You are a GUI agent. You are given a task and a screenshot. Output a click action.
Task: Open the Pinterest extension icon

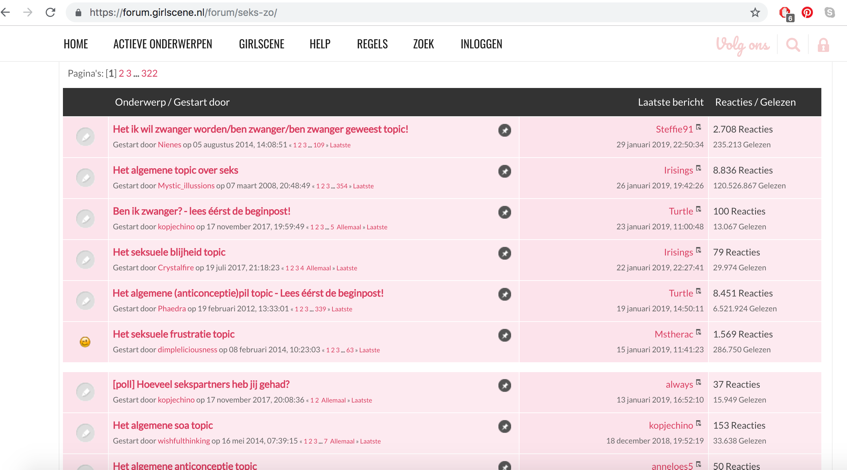807,13
